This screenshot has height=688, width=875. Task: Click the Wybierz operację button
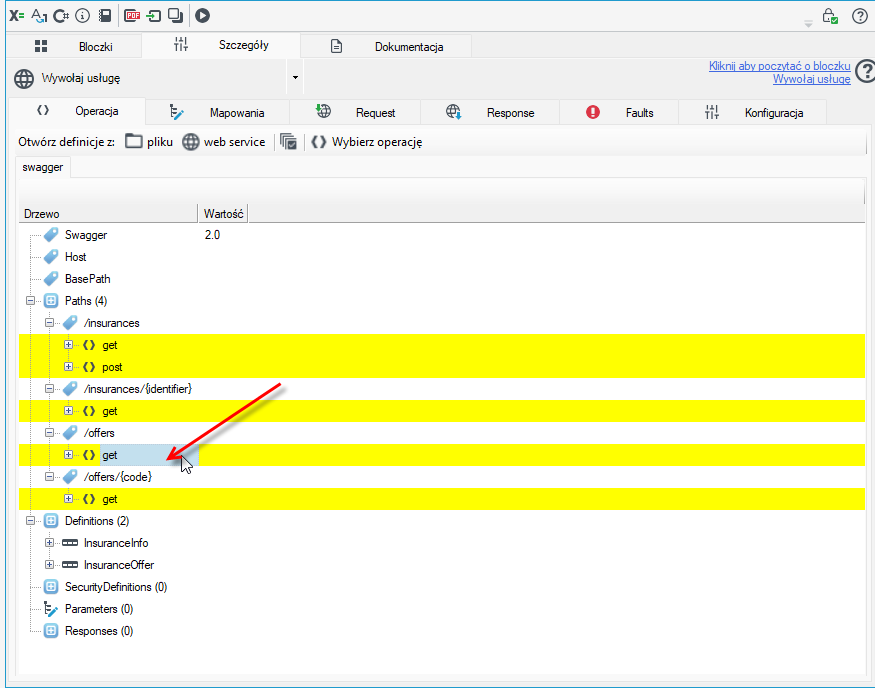coord(367,142)
